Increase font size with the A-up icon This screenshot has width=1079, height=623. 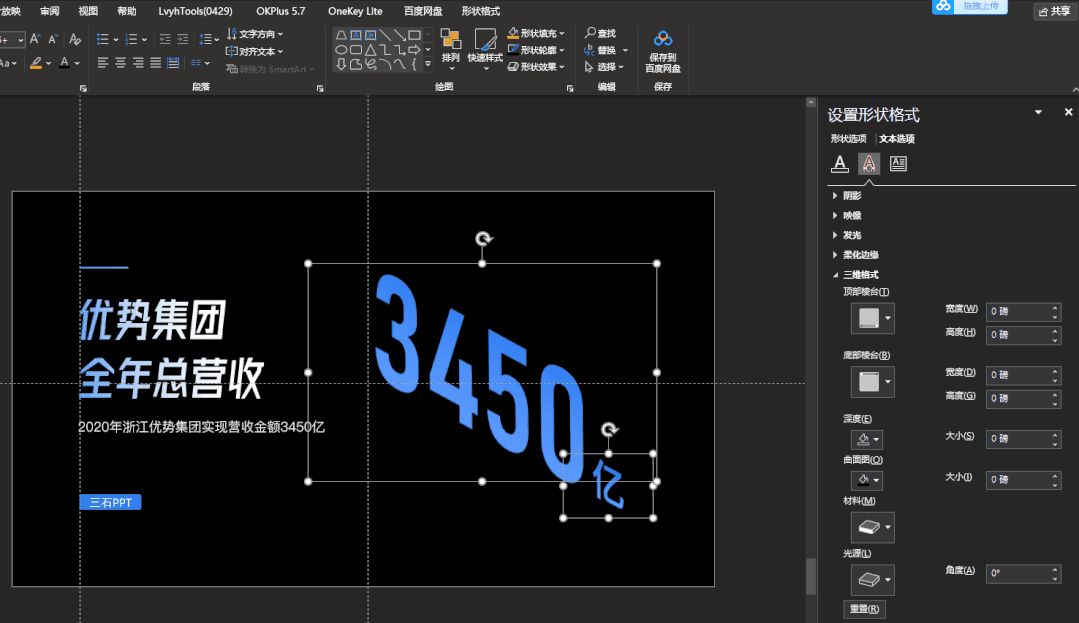tap(35, 39)
